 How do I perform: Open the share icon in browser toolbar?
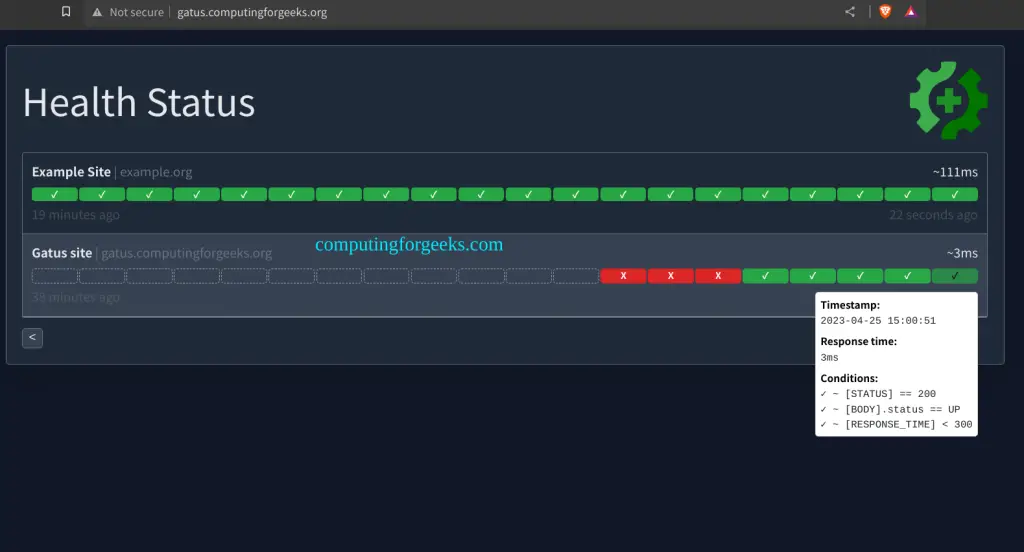850,12
